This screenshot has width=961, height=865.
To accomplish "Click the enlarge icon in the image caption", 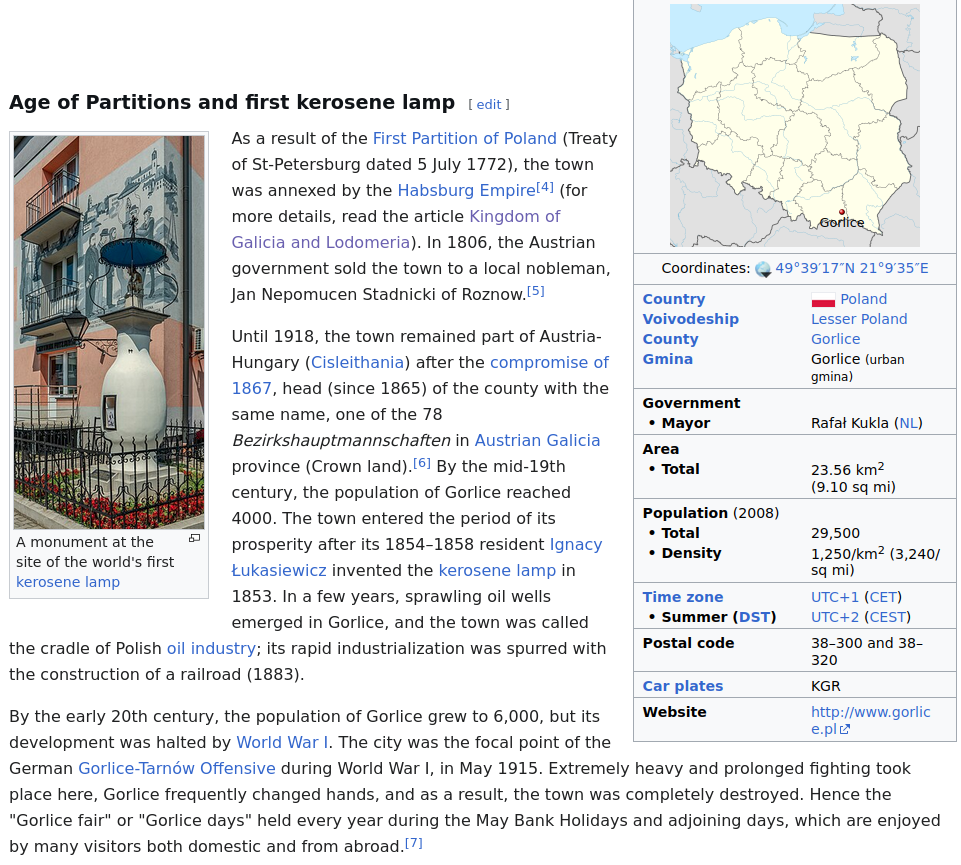I will point(194,539).
